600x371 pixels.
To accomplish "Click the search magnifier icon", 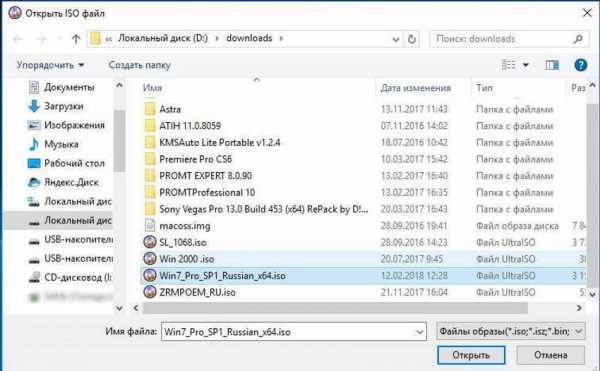I will (x=578, y=39).
